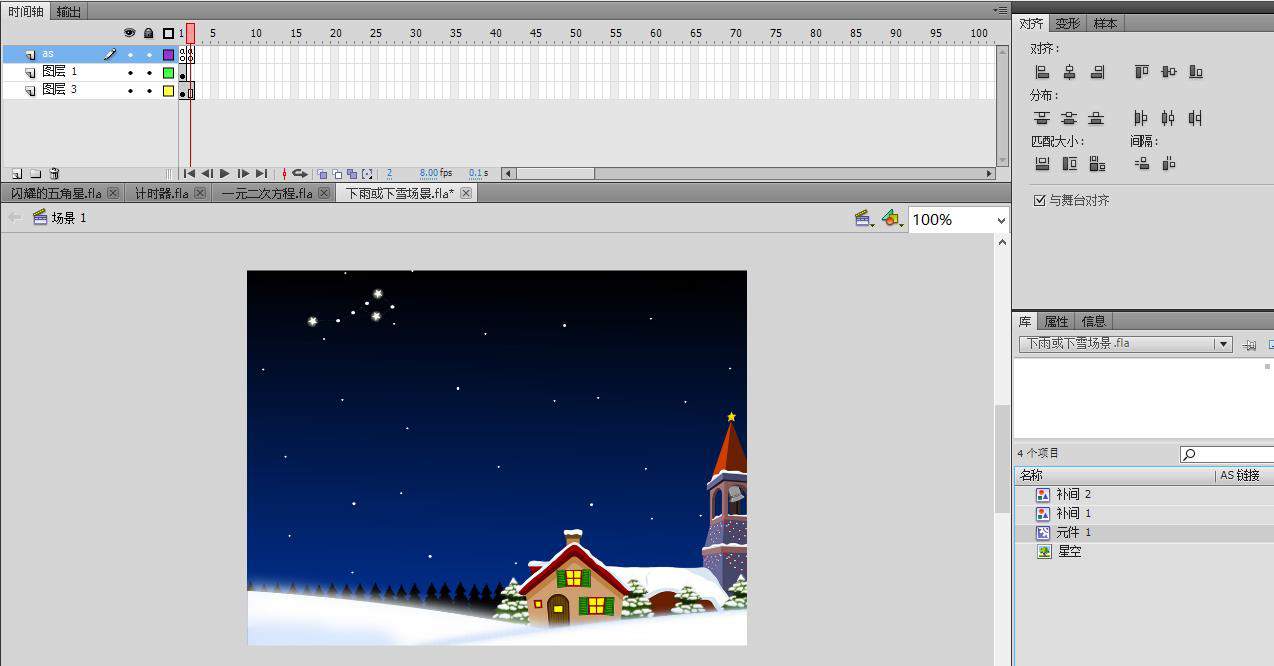The image size is (1274, 666).
Task: Align horizontal center icon
Action: (1069, 72)
